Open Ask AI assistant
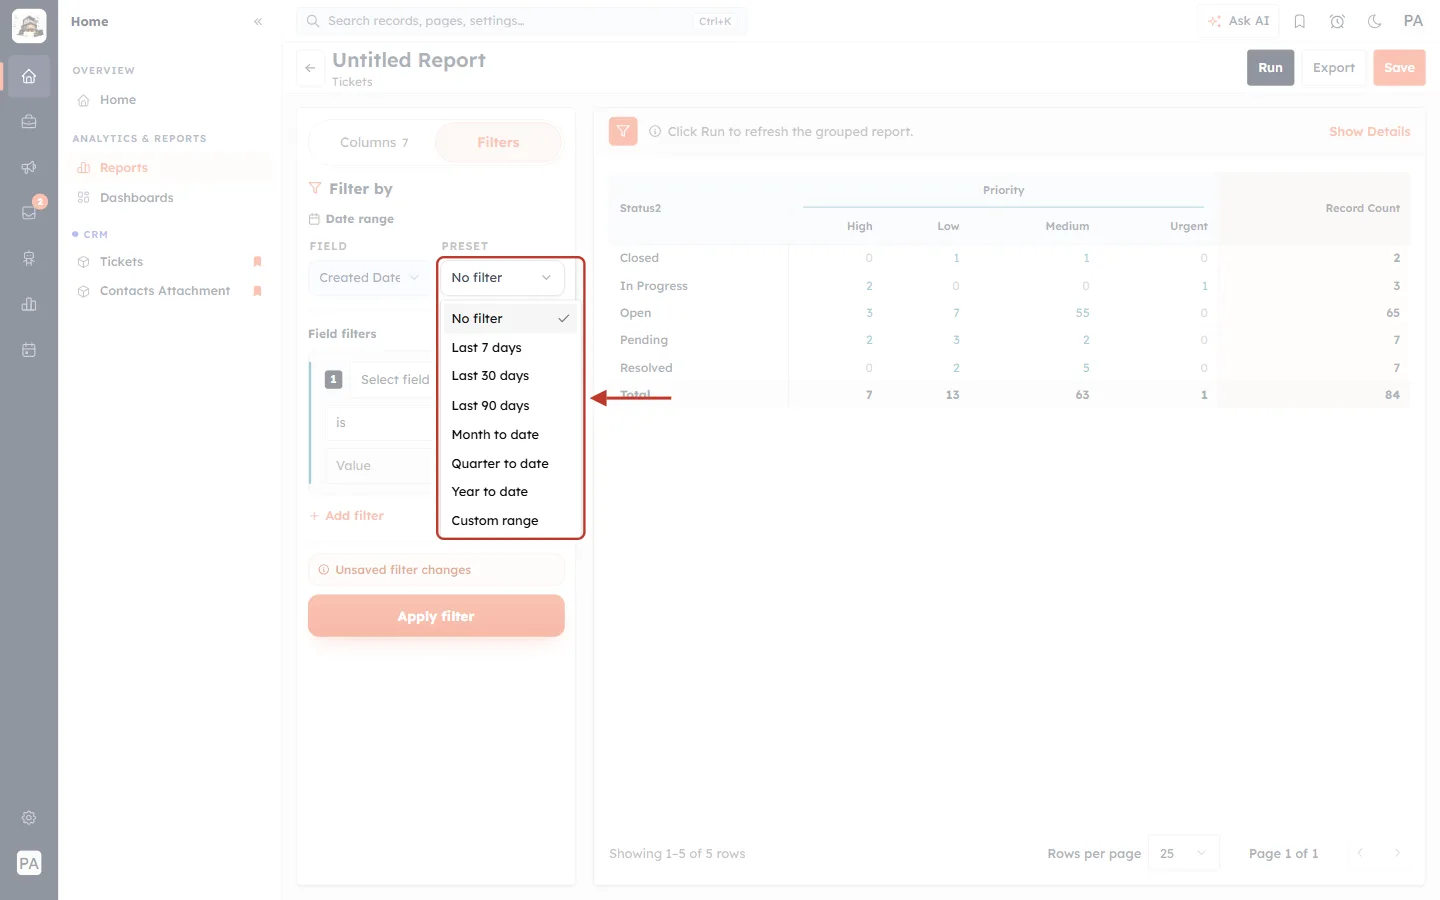Image resolution: width=1440 pixels, height=900 pixels. click(1238, 21)
